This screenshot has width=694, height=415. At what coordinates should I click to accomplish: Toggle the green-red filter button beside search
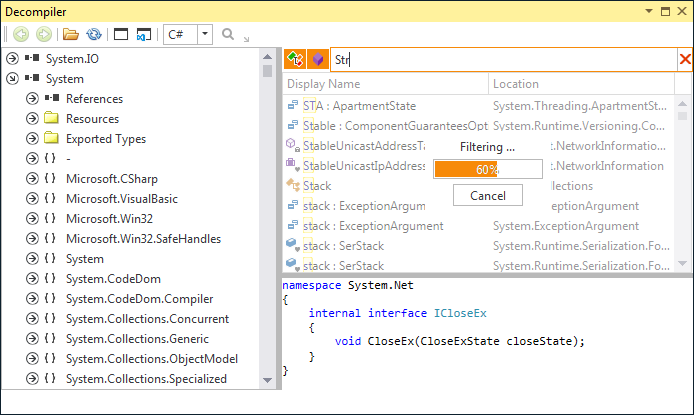(x=295, y=59)
